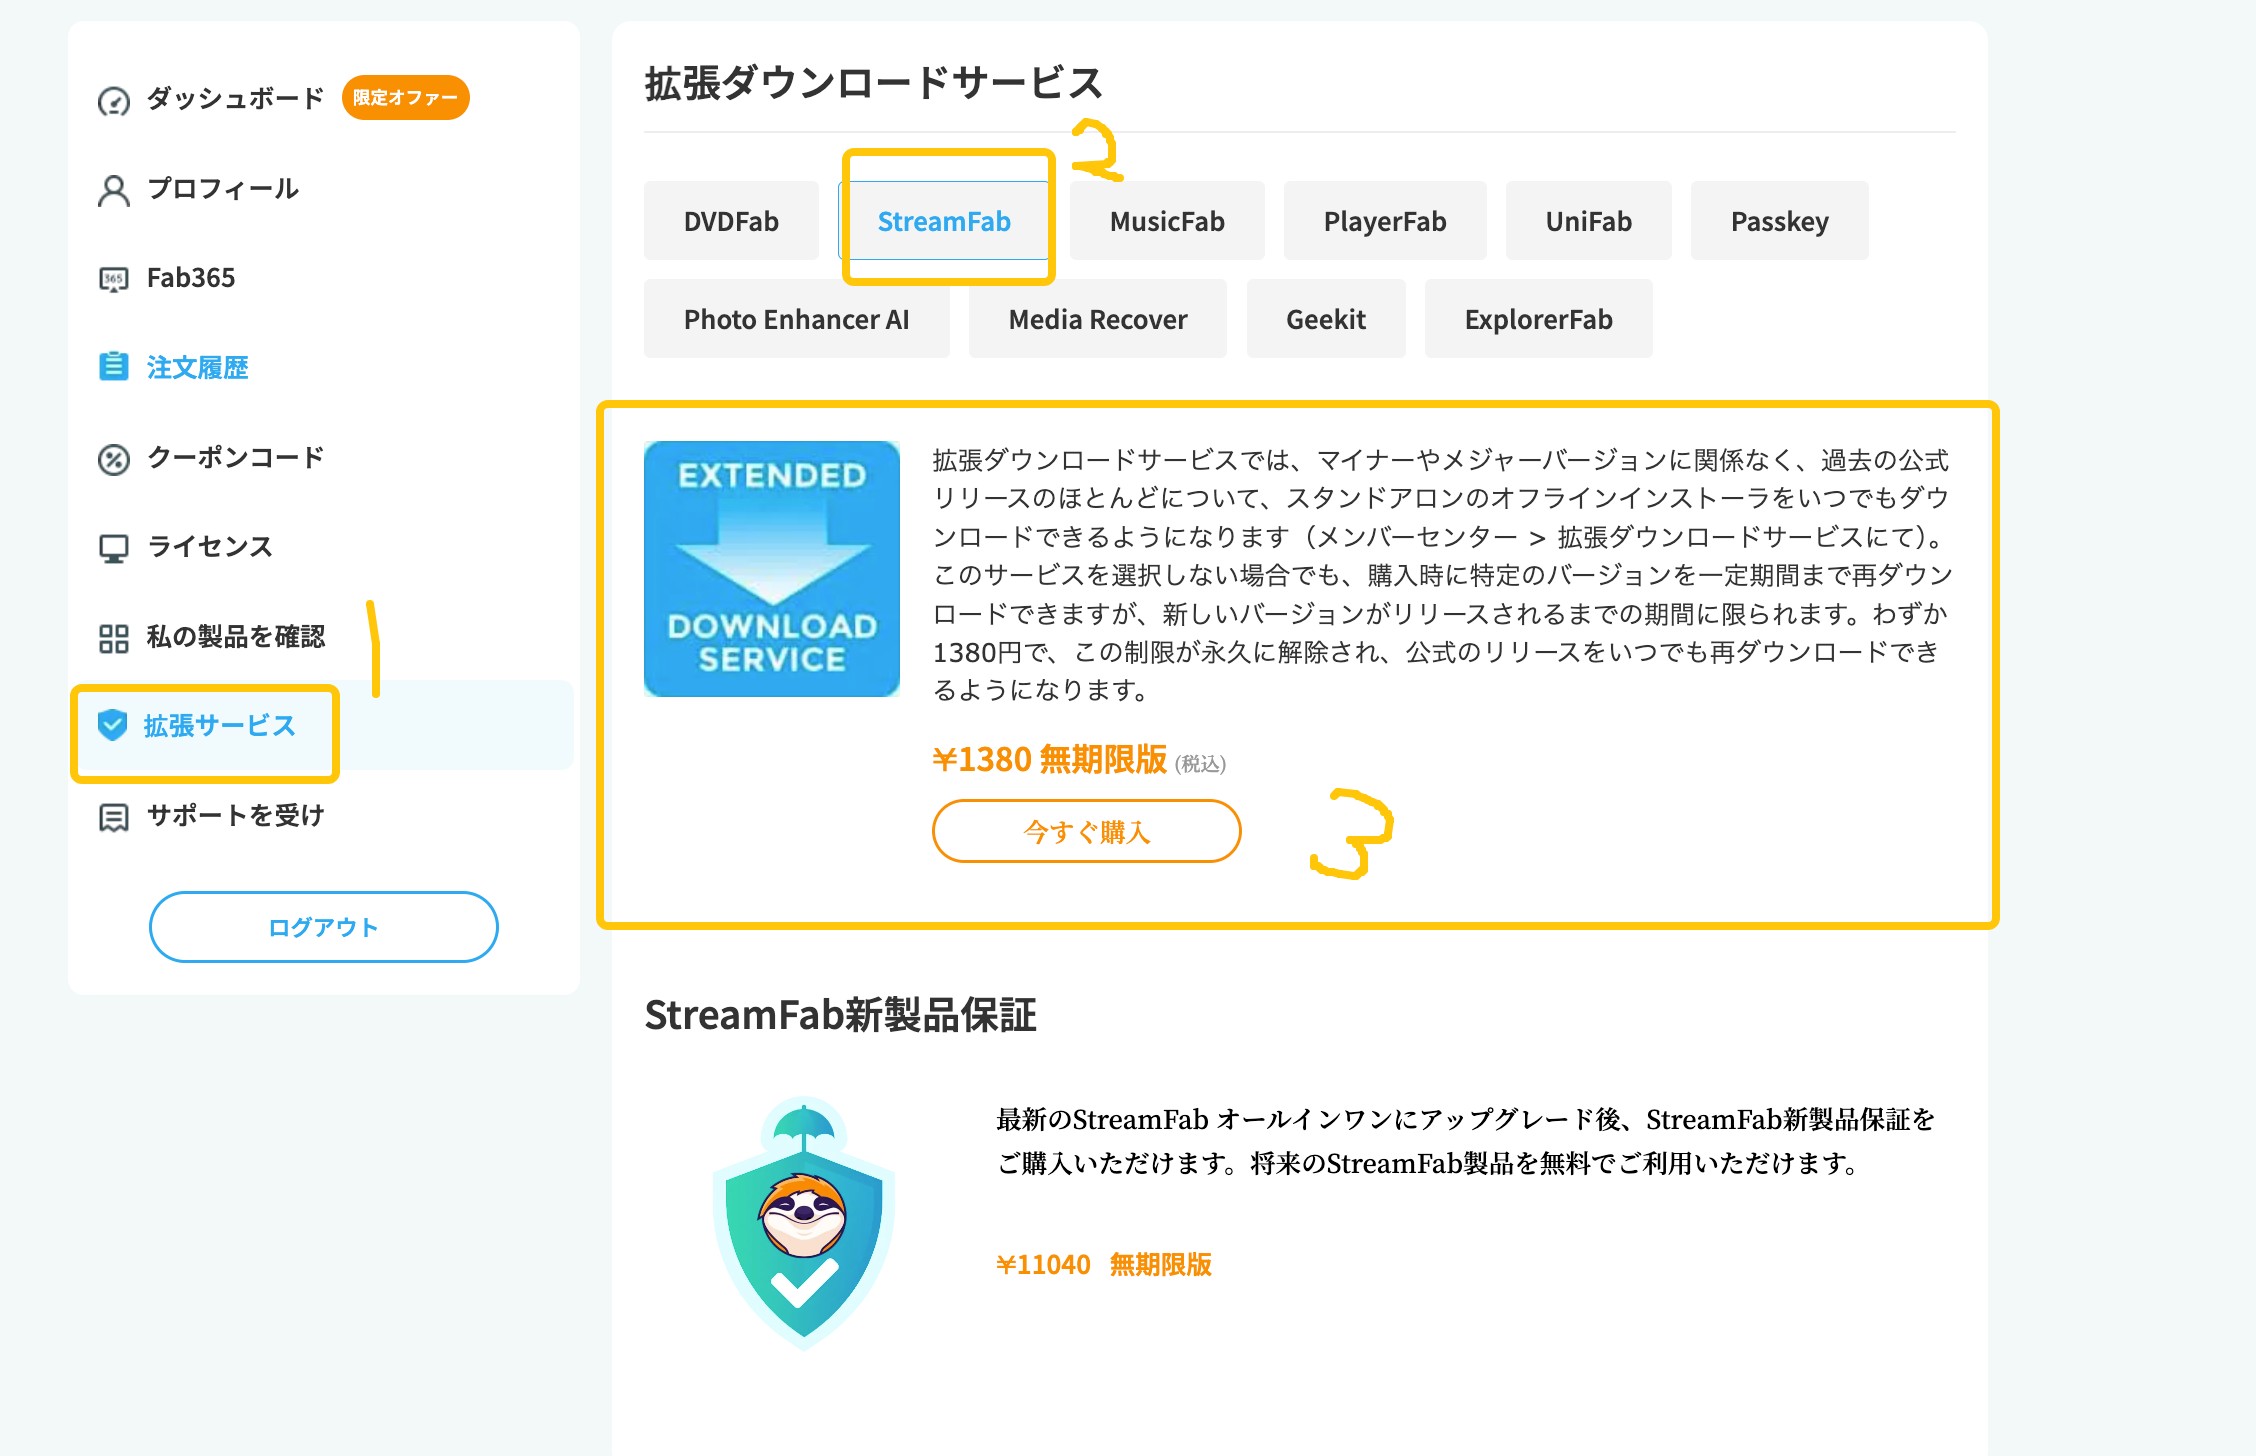Click the profile person icon
2256x1456 pixels.
click(114, 190)
